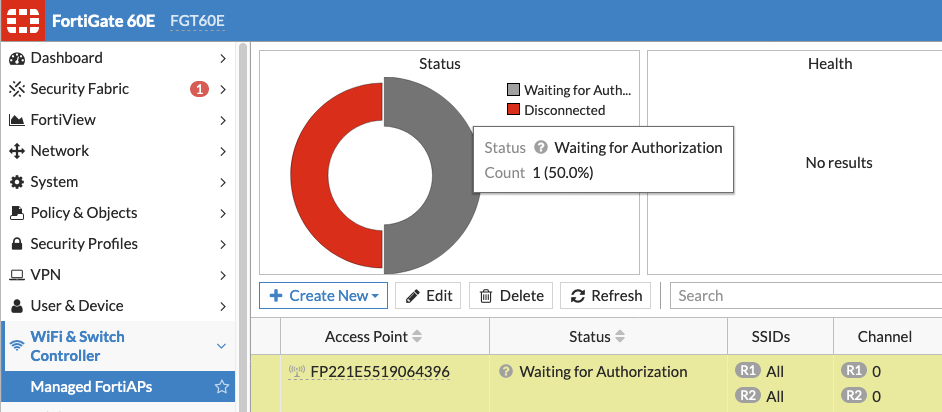Screen dimensions: 942x412
Task: Click the FP221E5519064396 access point link
Action: (x=380, y=372)
